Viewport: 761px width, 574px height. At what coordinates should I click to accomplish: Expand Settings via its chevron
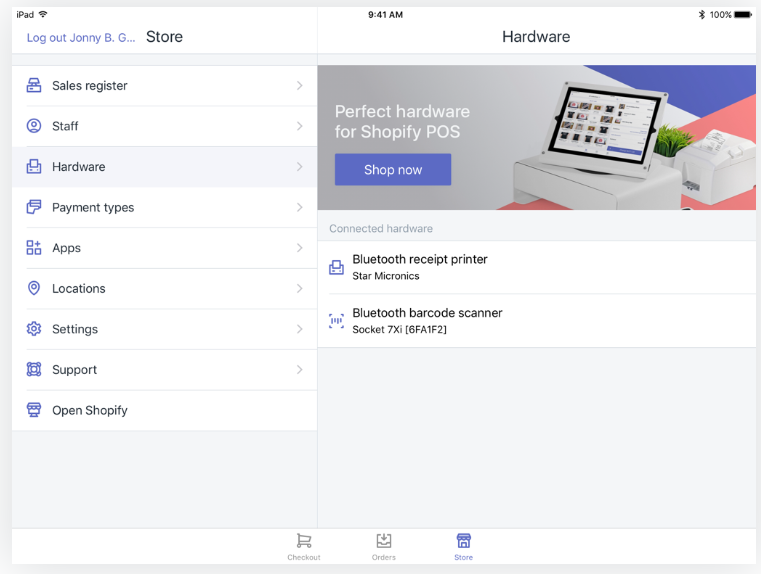299,329
